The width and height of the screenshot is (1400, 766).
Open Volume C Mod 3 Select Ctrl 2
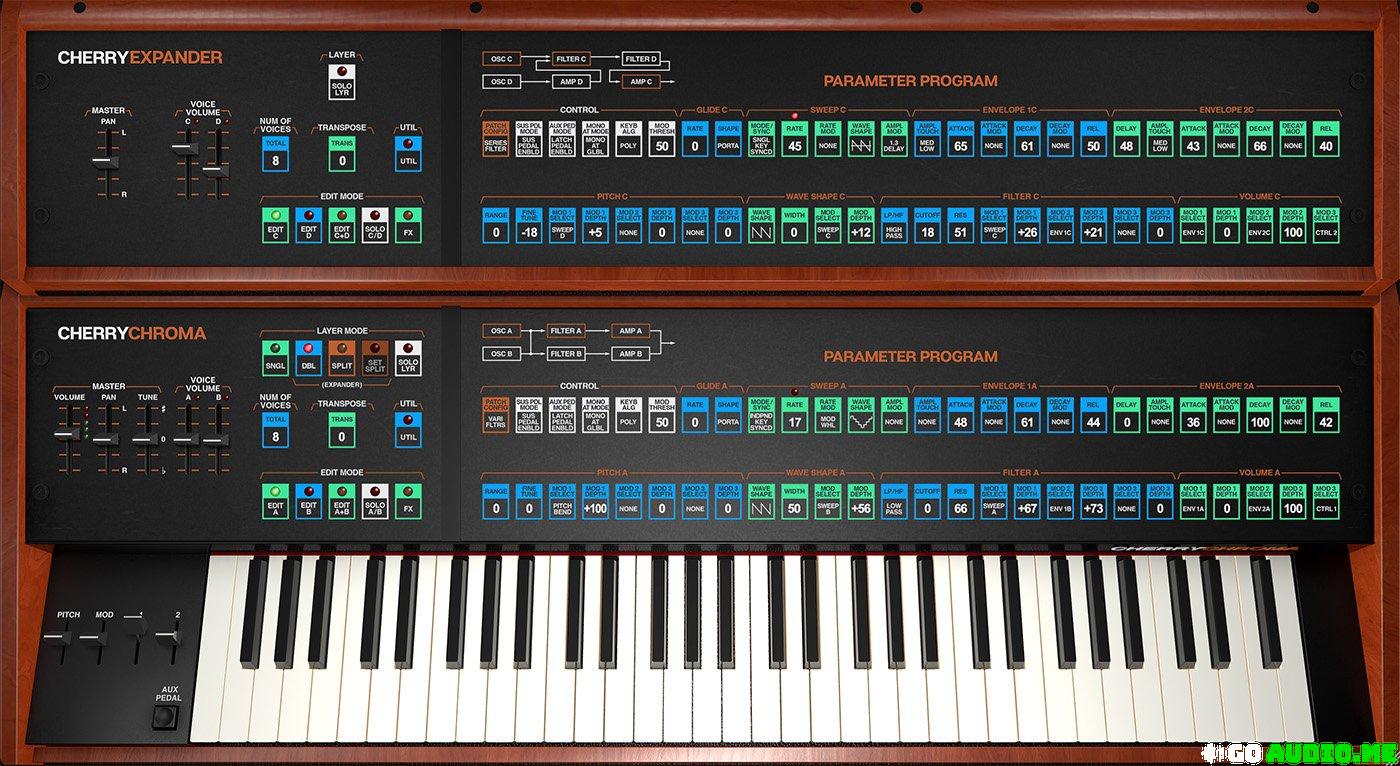1326,226
